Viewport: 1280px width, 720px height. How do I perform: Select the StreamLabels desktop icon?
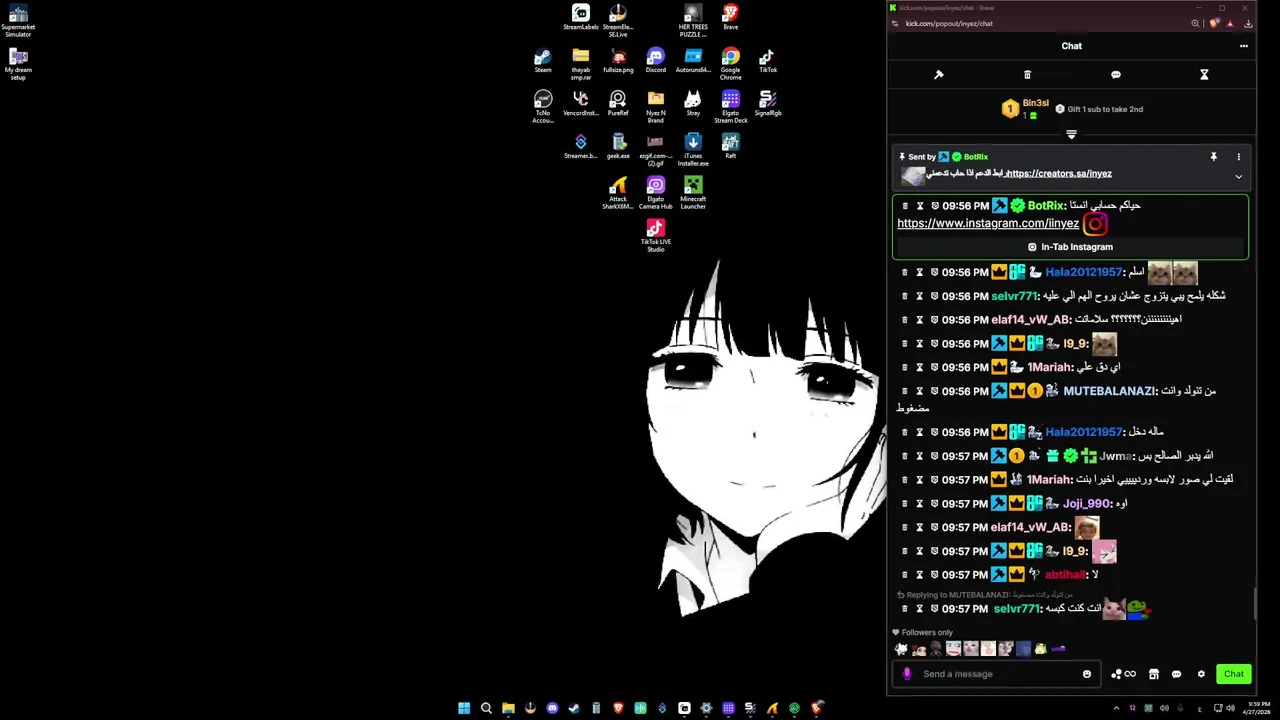(580, 17)
